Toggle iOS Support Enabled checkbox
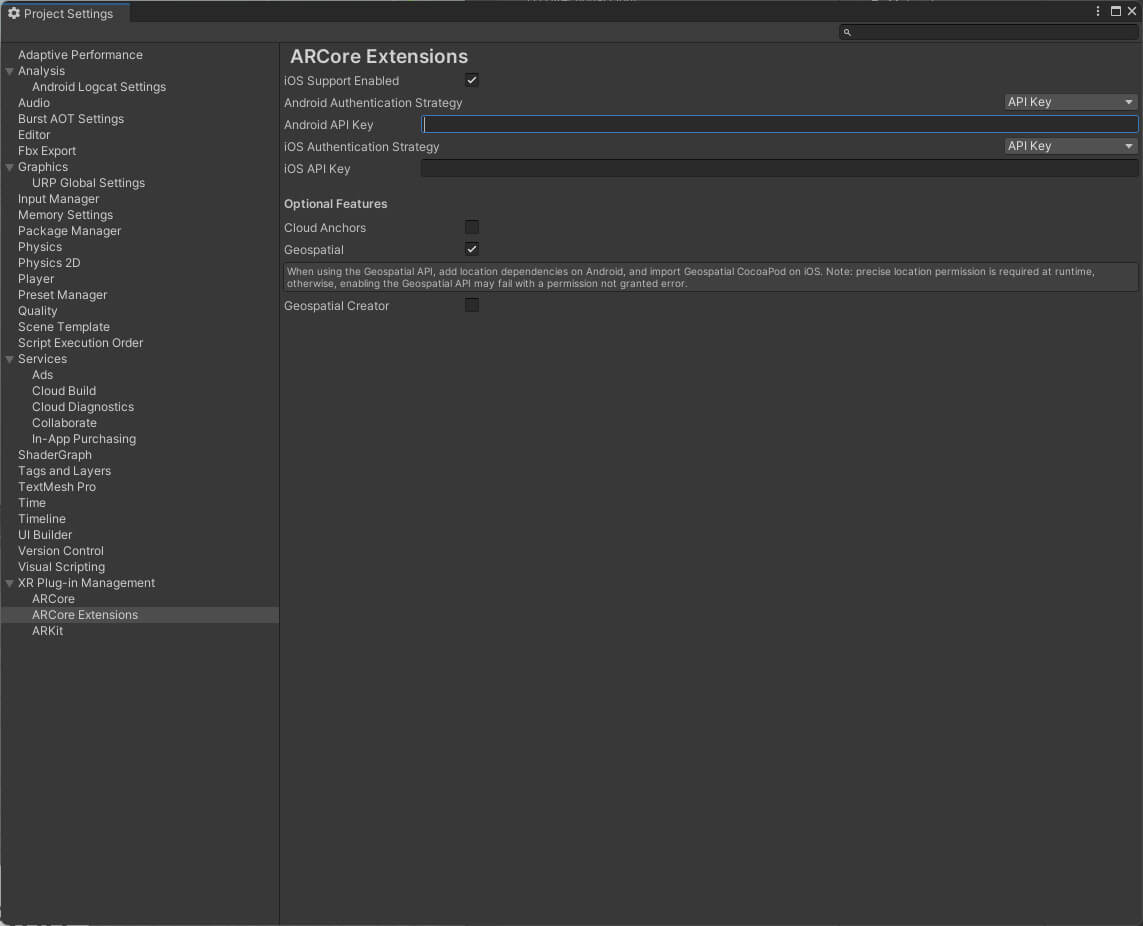The height and width of the screenshot is (926, 1143). tap(472, 80)
